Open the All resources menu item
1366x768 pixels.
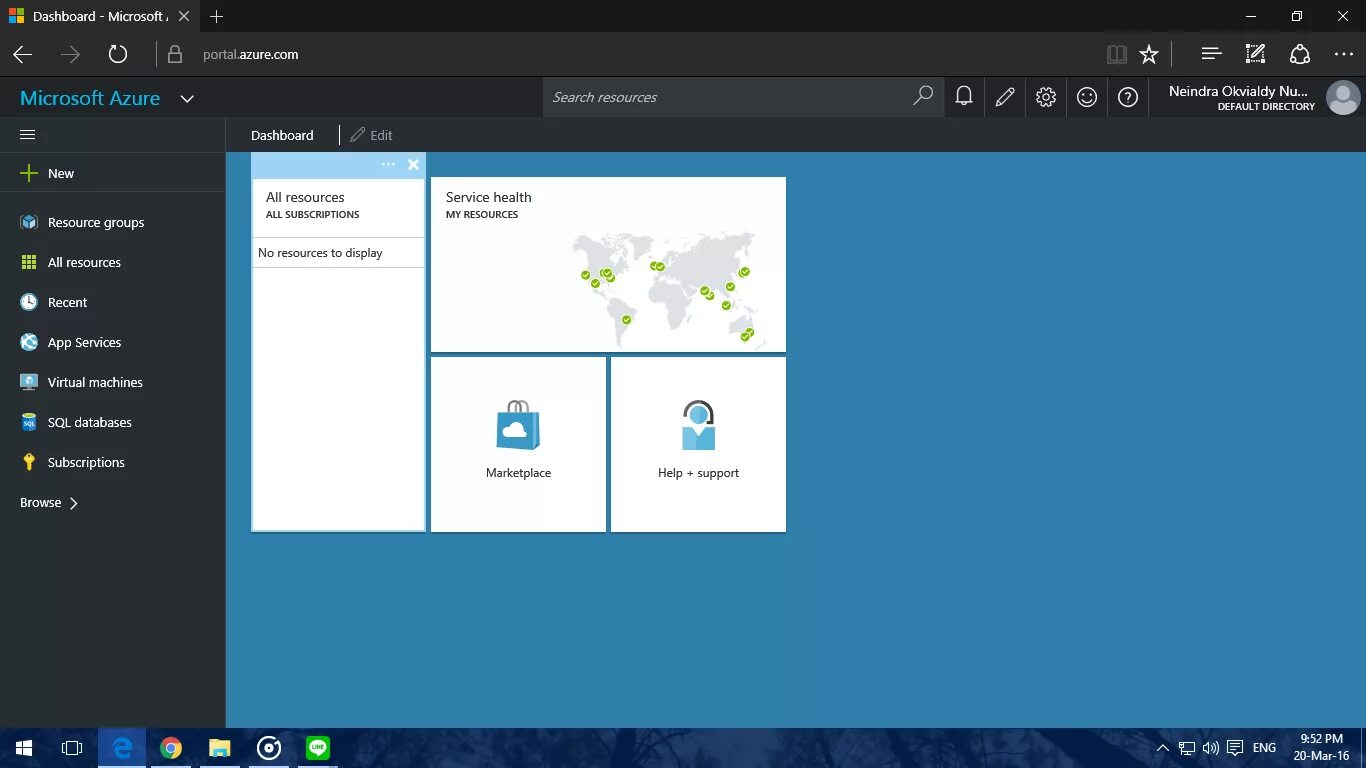click(112, 262)
